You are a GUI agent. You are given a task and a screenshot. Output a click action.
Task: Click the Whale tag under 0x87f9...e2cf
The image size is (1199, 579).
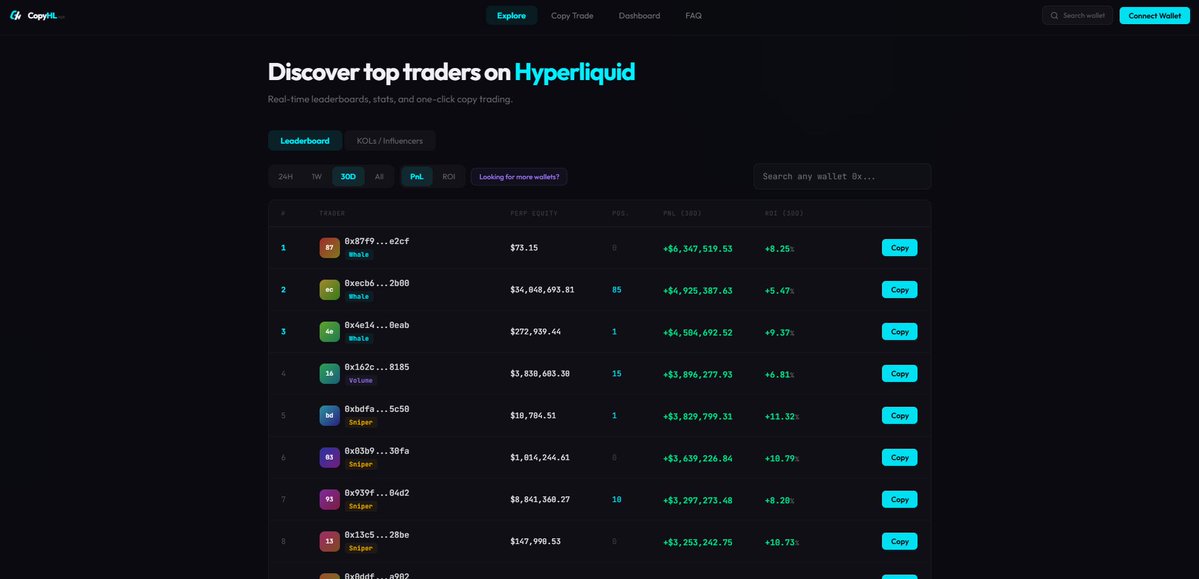[359, 255]
